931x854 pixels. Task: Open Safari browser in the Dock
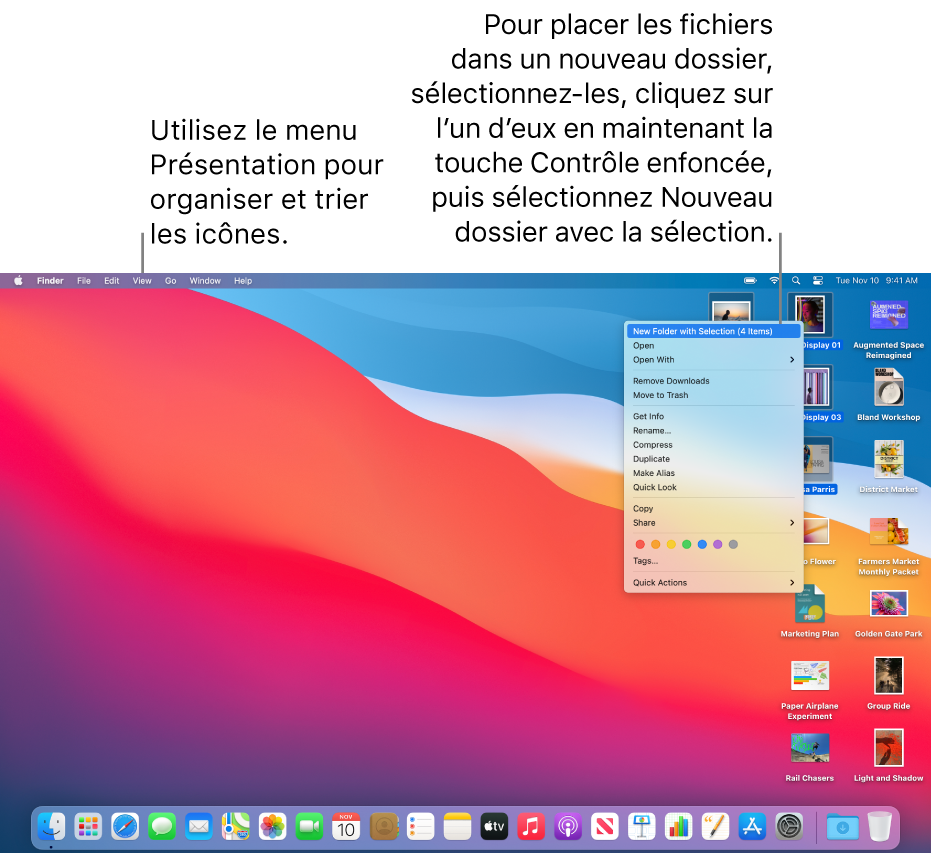point(125,826)
